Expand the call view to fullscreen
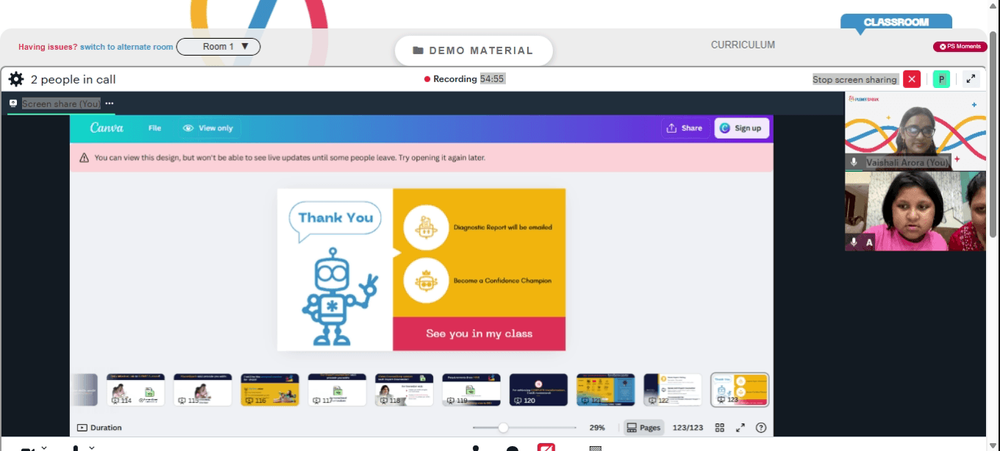1000x451 pixels. pyautogui.click(x=971, y=79)
